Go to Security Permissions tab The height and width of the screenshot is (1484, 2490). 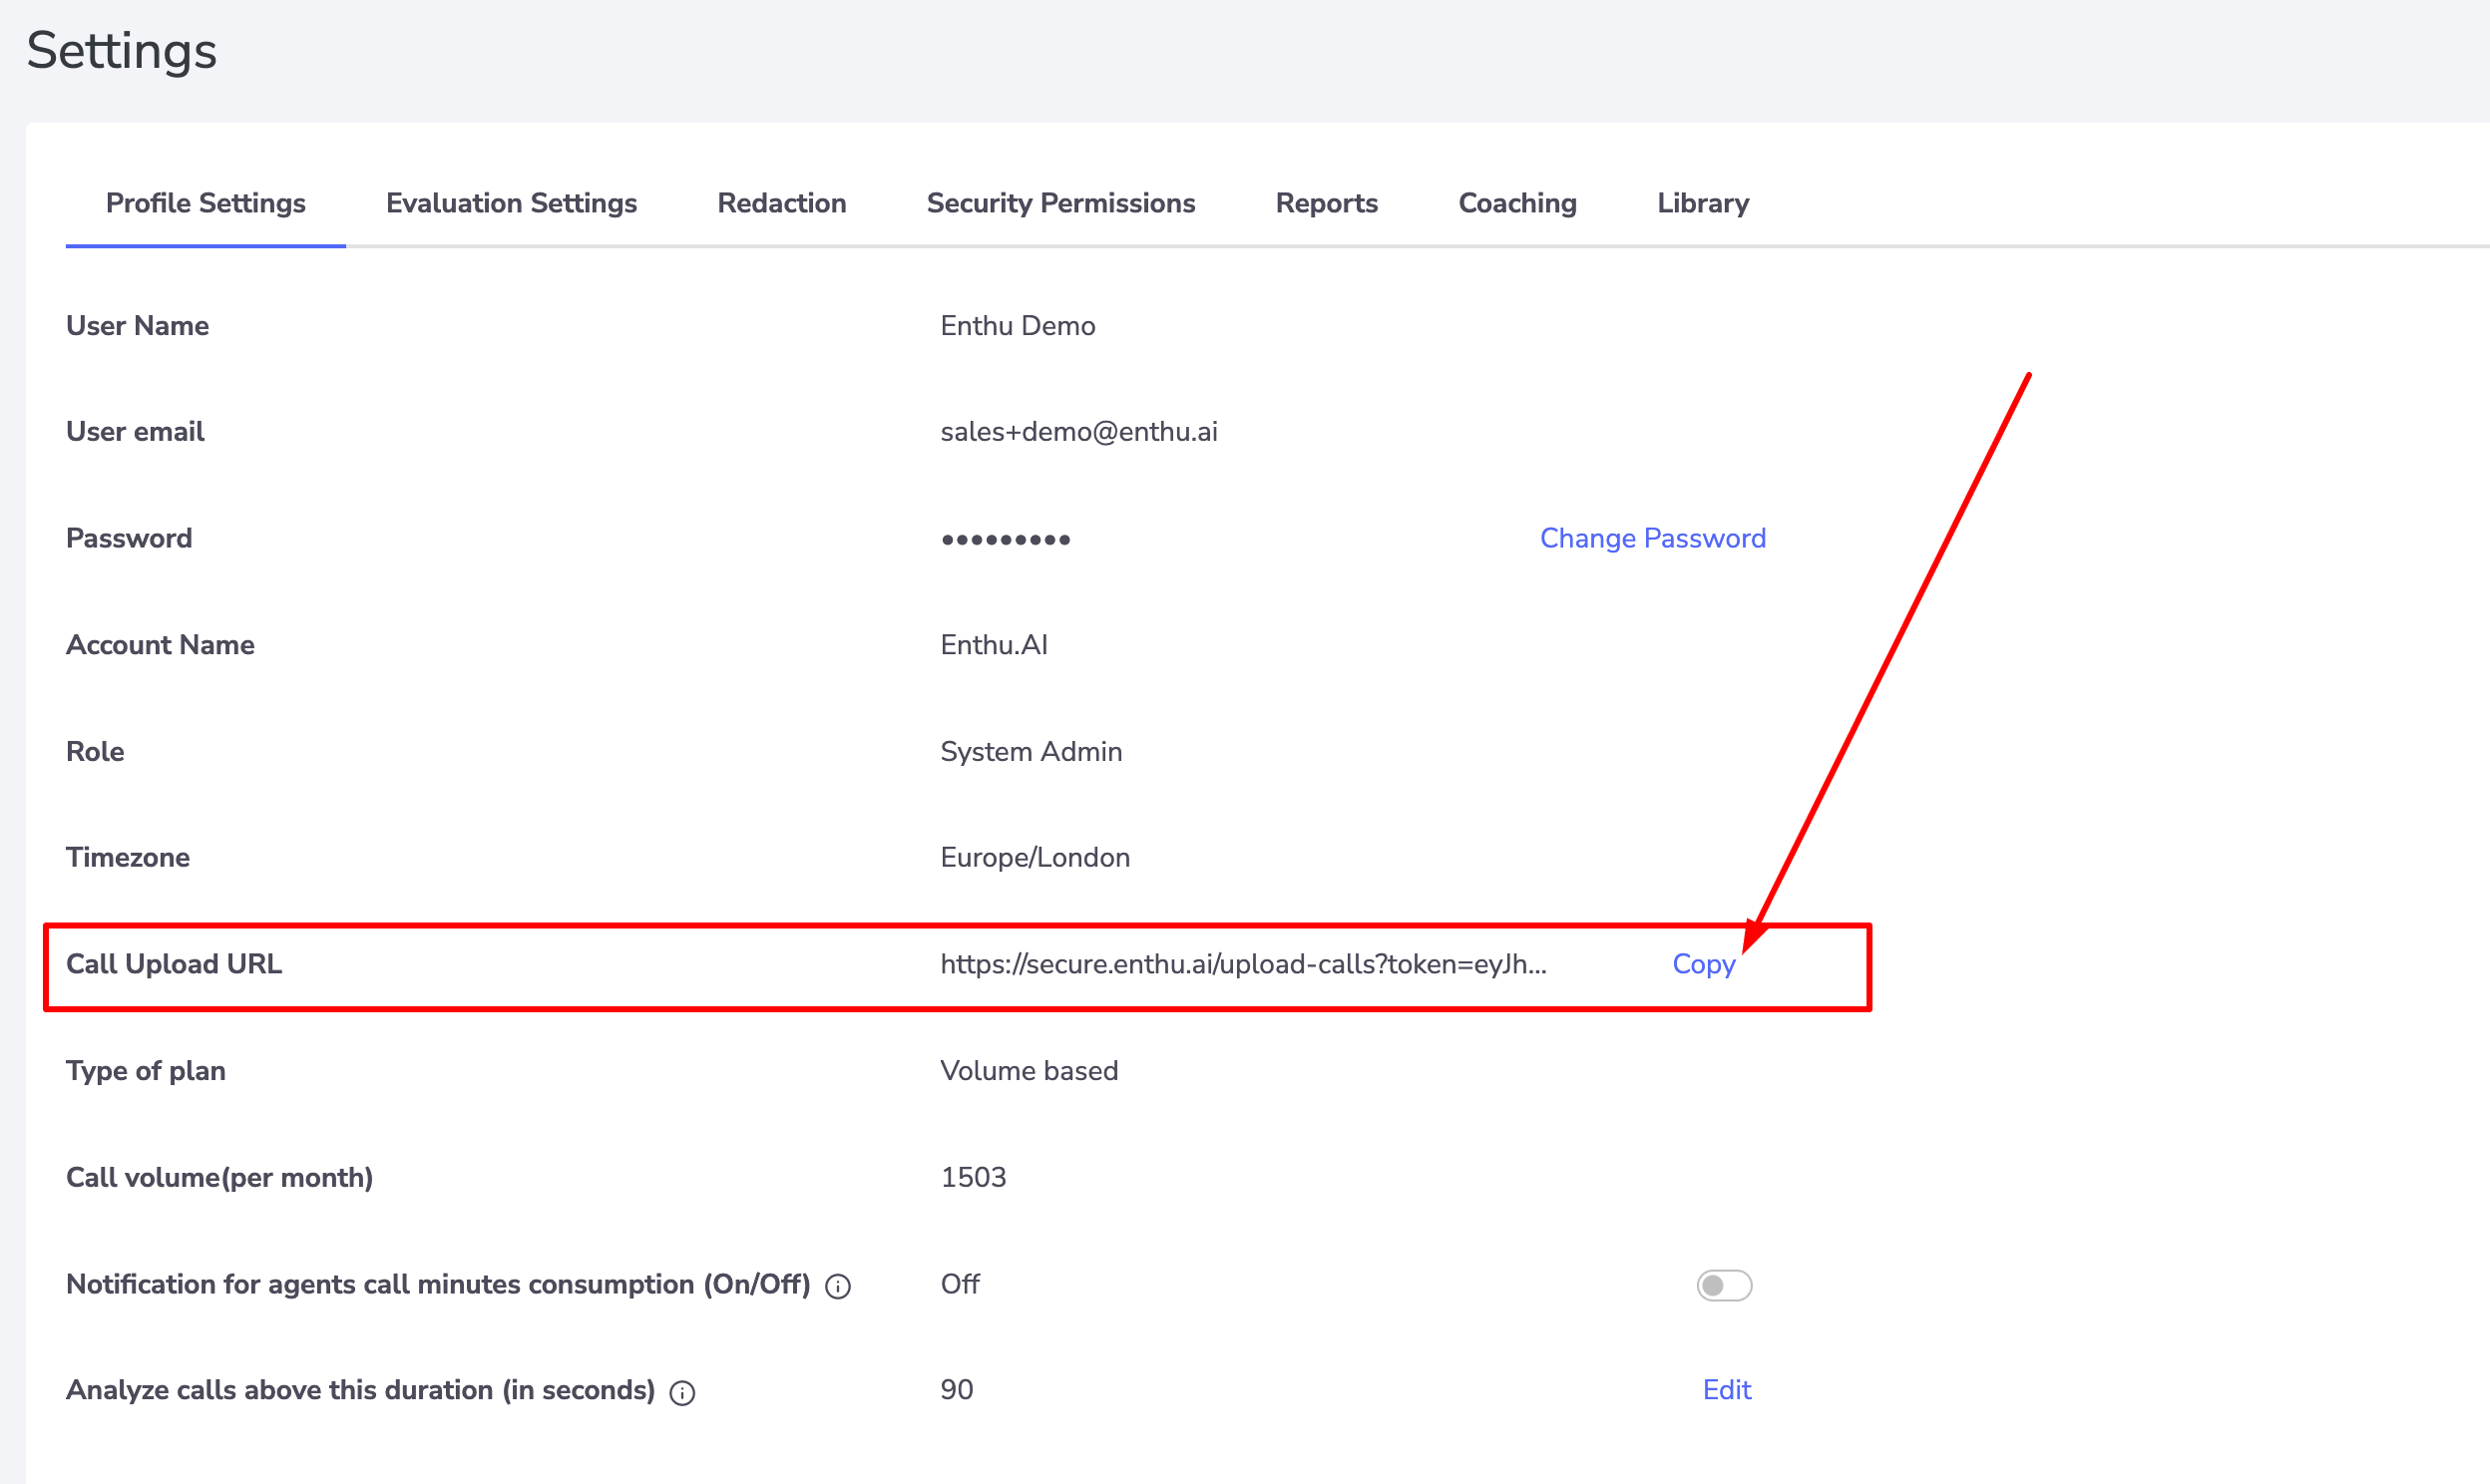(1060, 203)
